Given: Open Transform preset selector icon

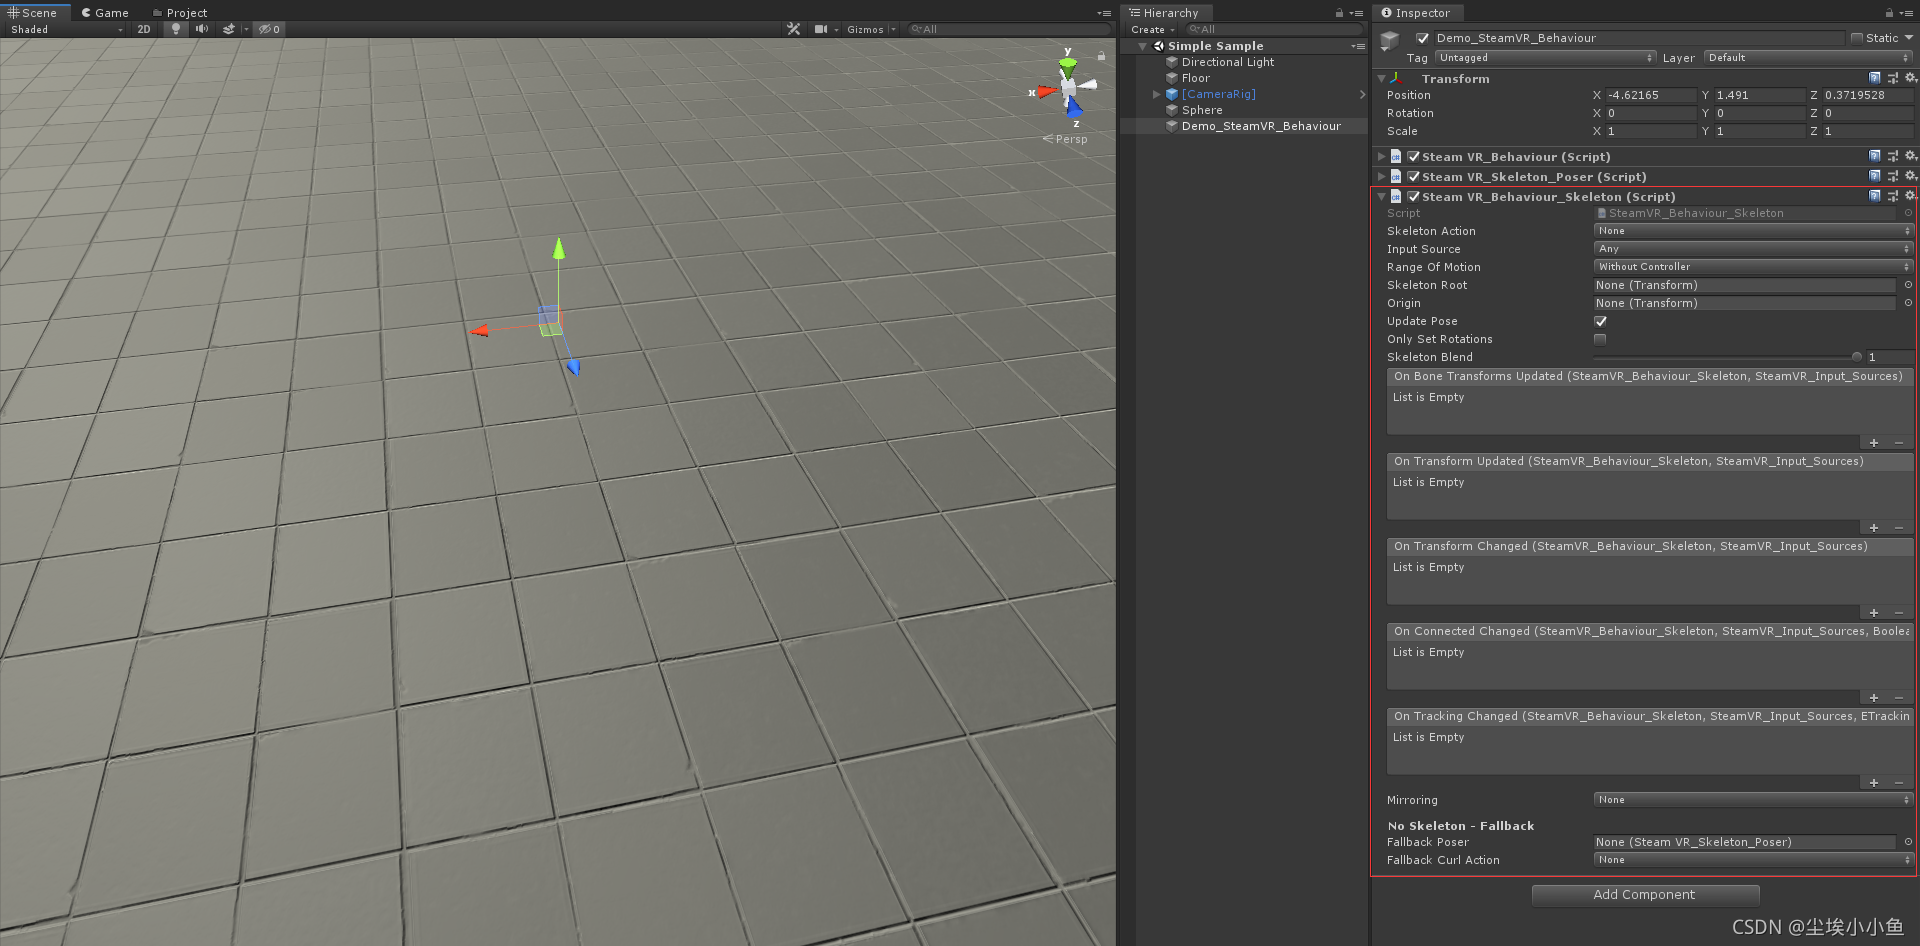Looking at the screenshot, I should pyautogui.click(x=1892, y=78).
